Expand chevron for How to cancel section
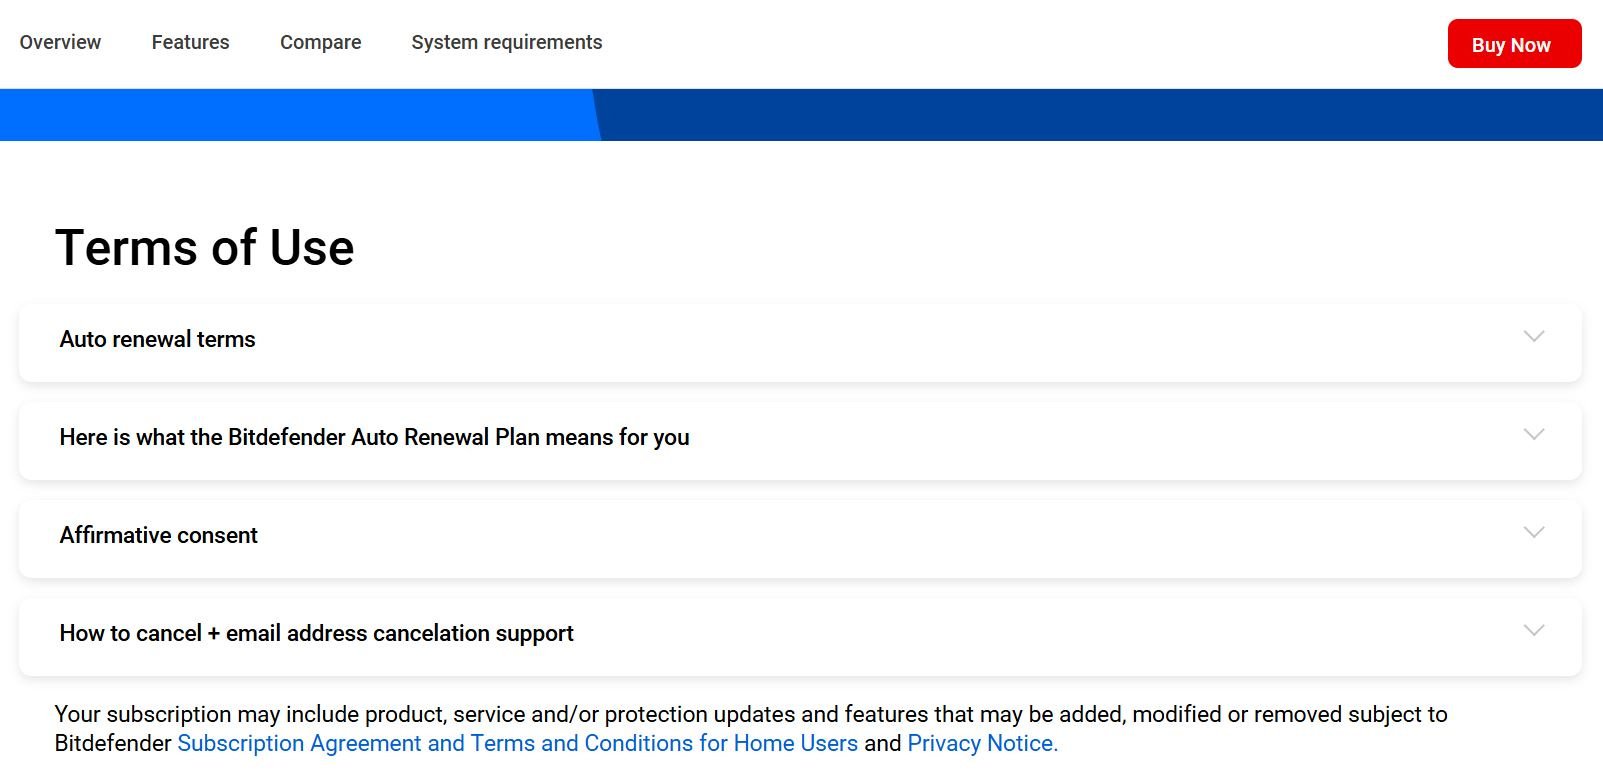The height and width of the screenshot is (770, 1603). point(1534,630)
